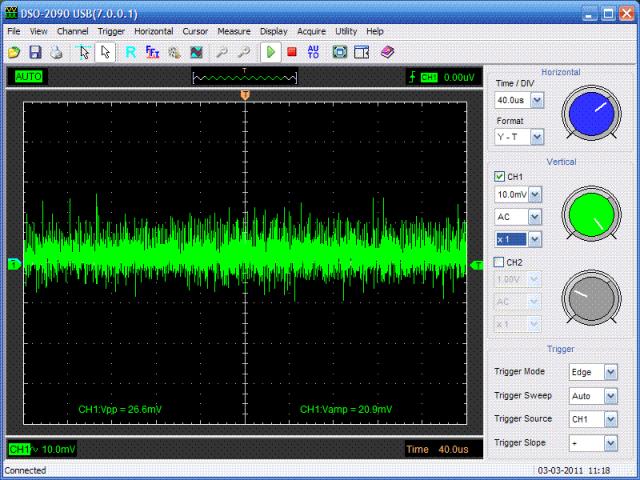Open the Measure menu
This screenshot has height=480, width=640.
click(233, 31)
